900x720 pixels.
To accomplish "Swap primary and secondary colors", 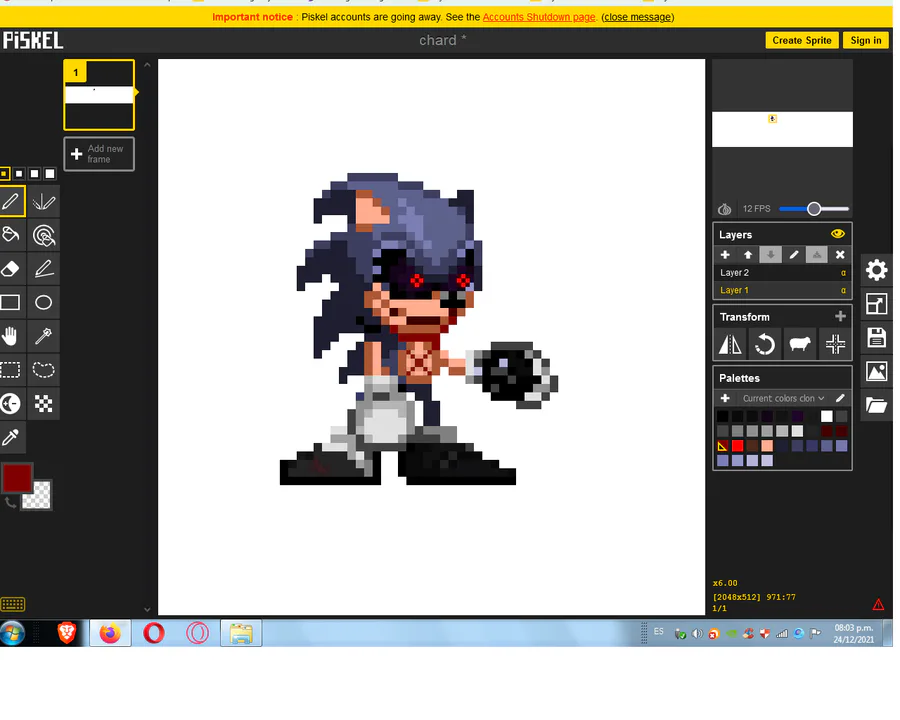I will [x=10, y=504].
